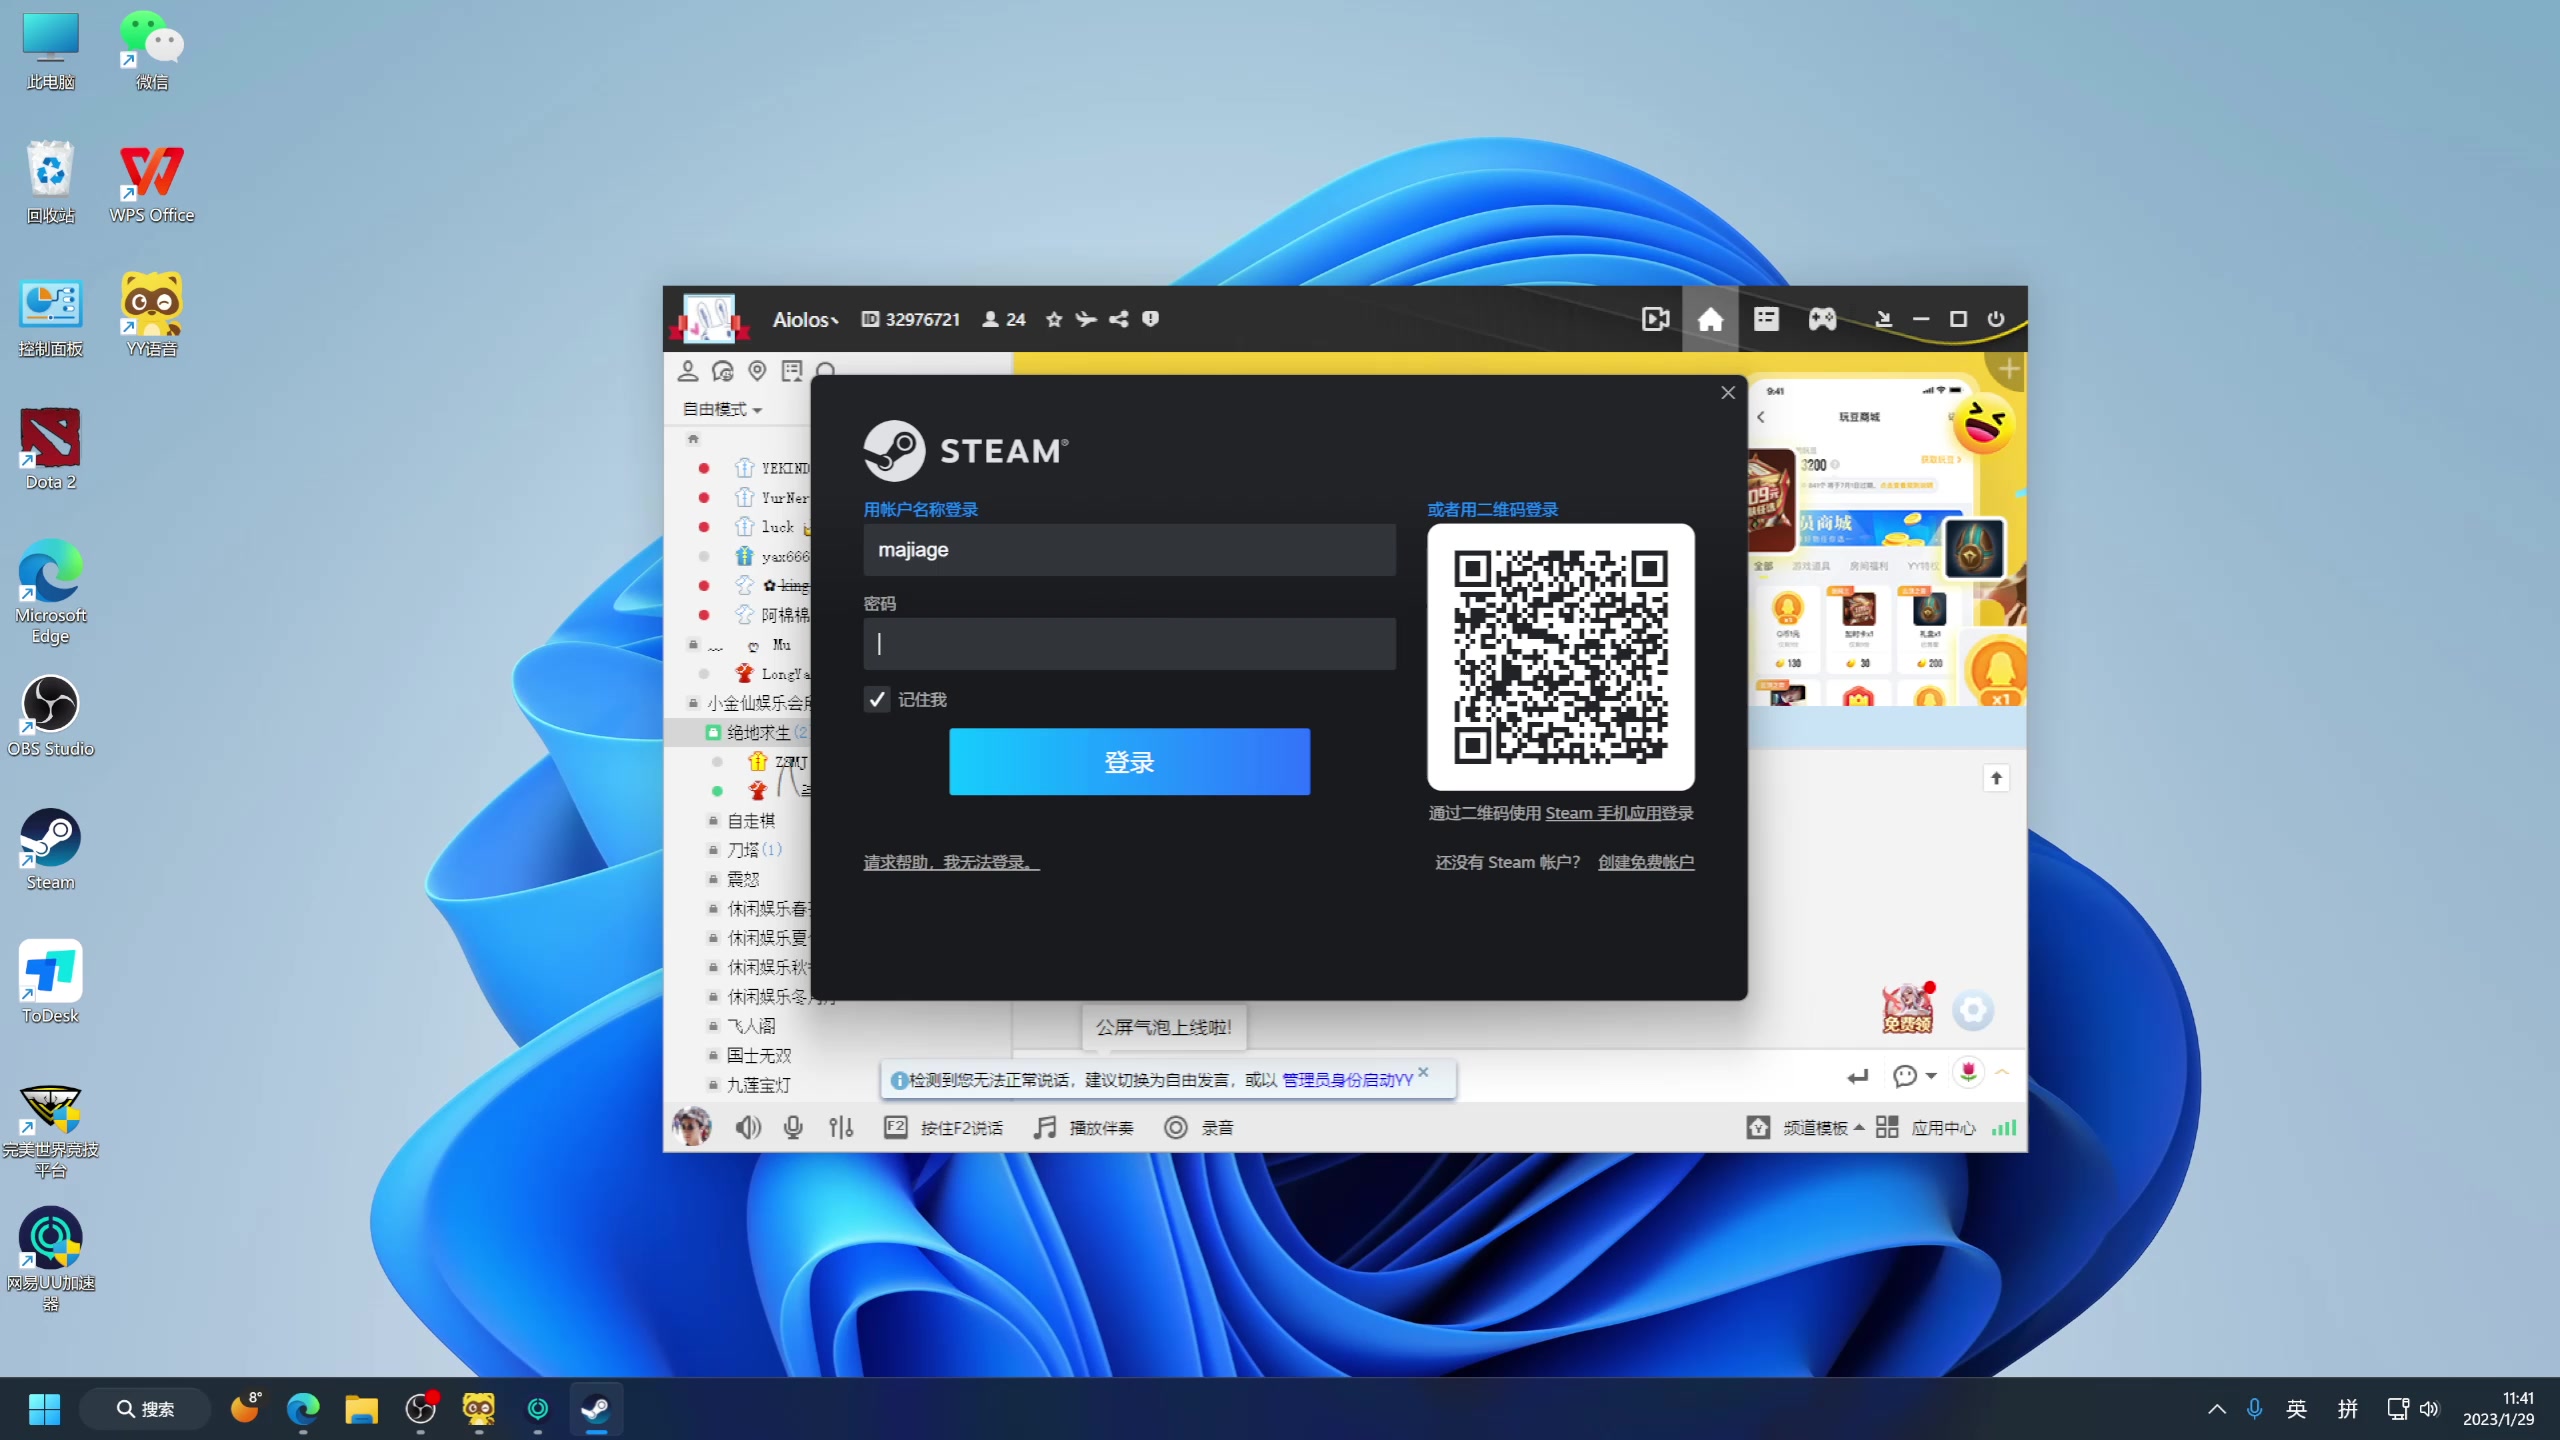Check the green network signal bars
The height and width of the screenshot is (1440, 2560).
coord(2004,1128)
